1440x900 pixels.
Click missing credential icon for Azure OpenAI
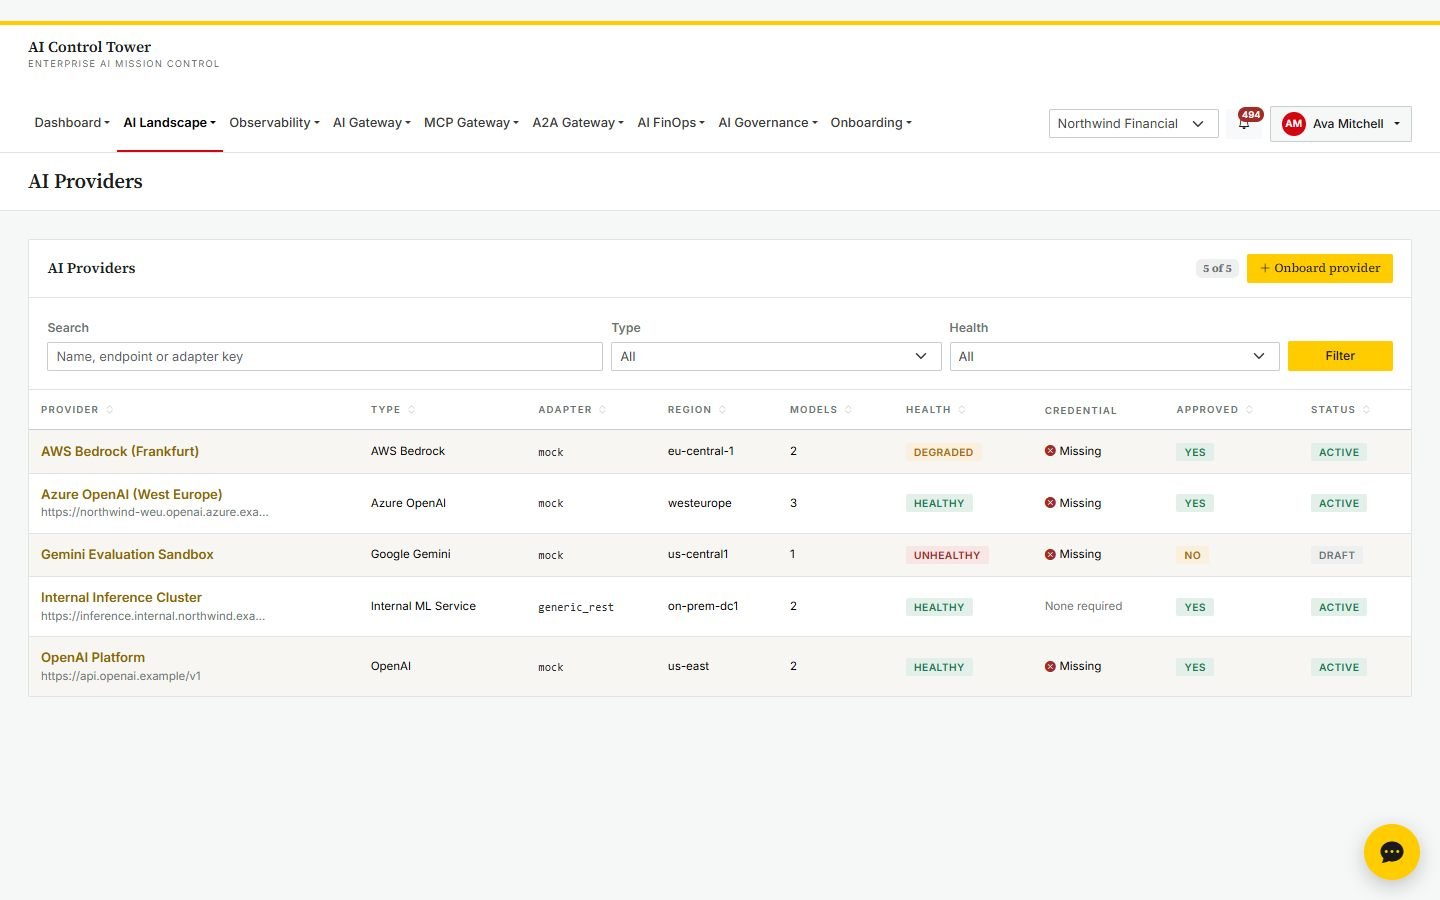click(x=1050, y=503)
